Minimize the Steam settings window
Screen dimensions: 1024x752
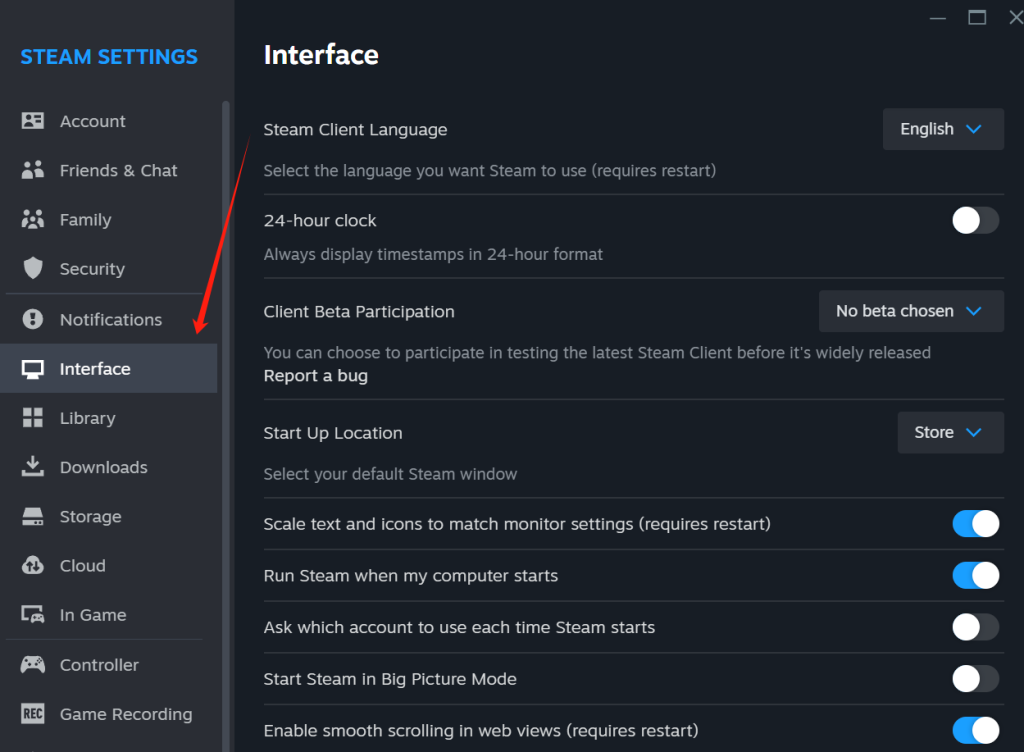(938, 18)
